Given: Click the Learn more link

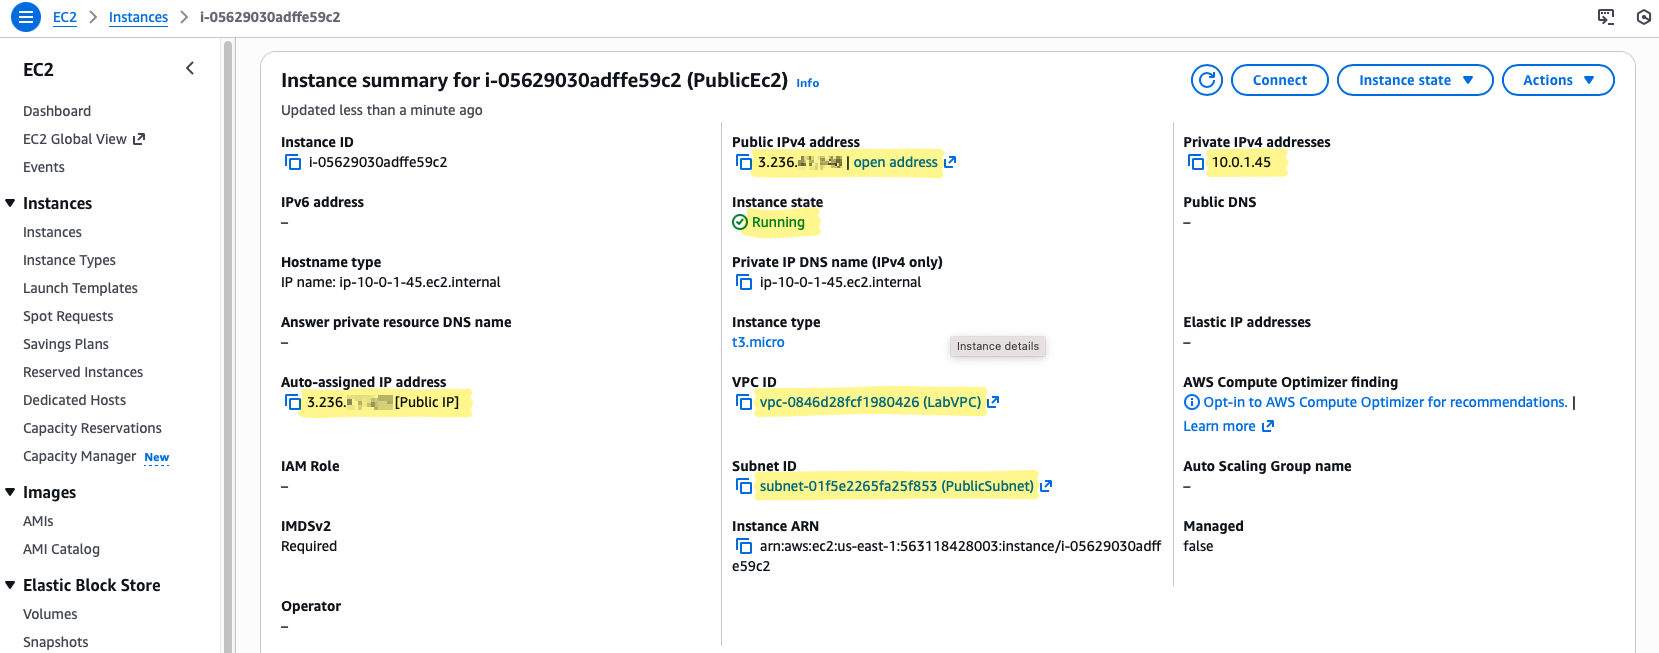Looking at the screenshot, I should 1219,426.
